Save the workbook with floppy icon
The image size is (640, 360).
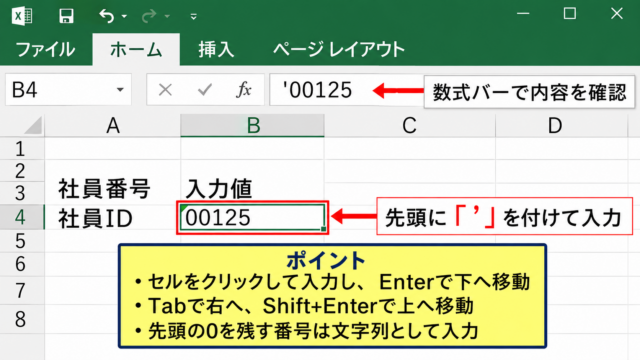point(66,16)
